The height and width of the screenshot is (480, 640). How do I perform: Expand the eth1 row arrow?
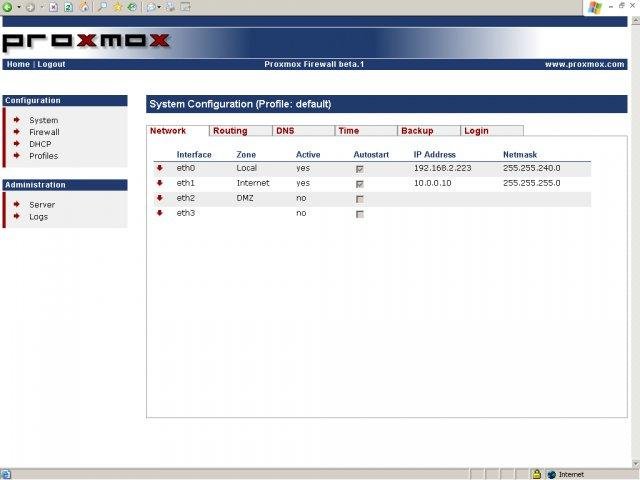(160, 183)
